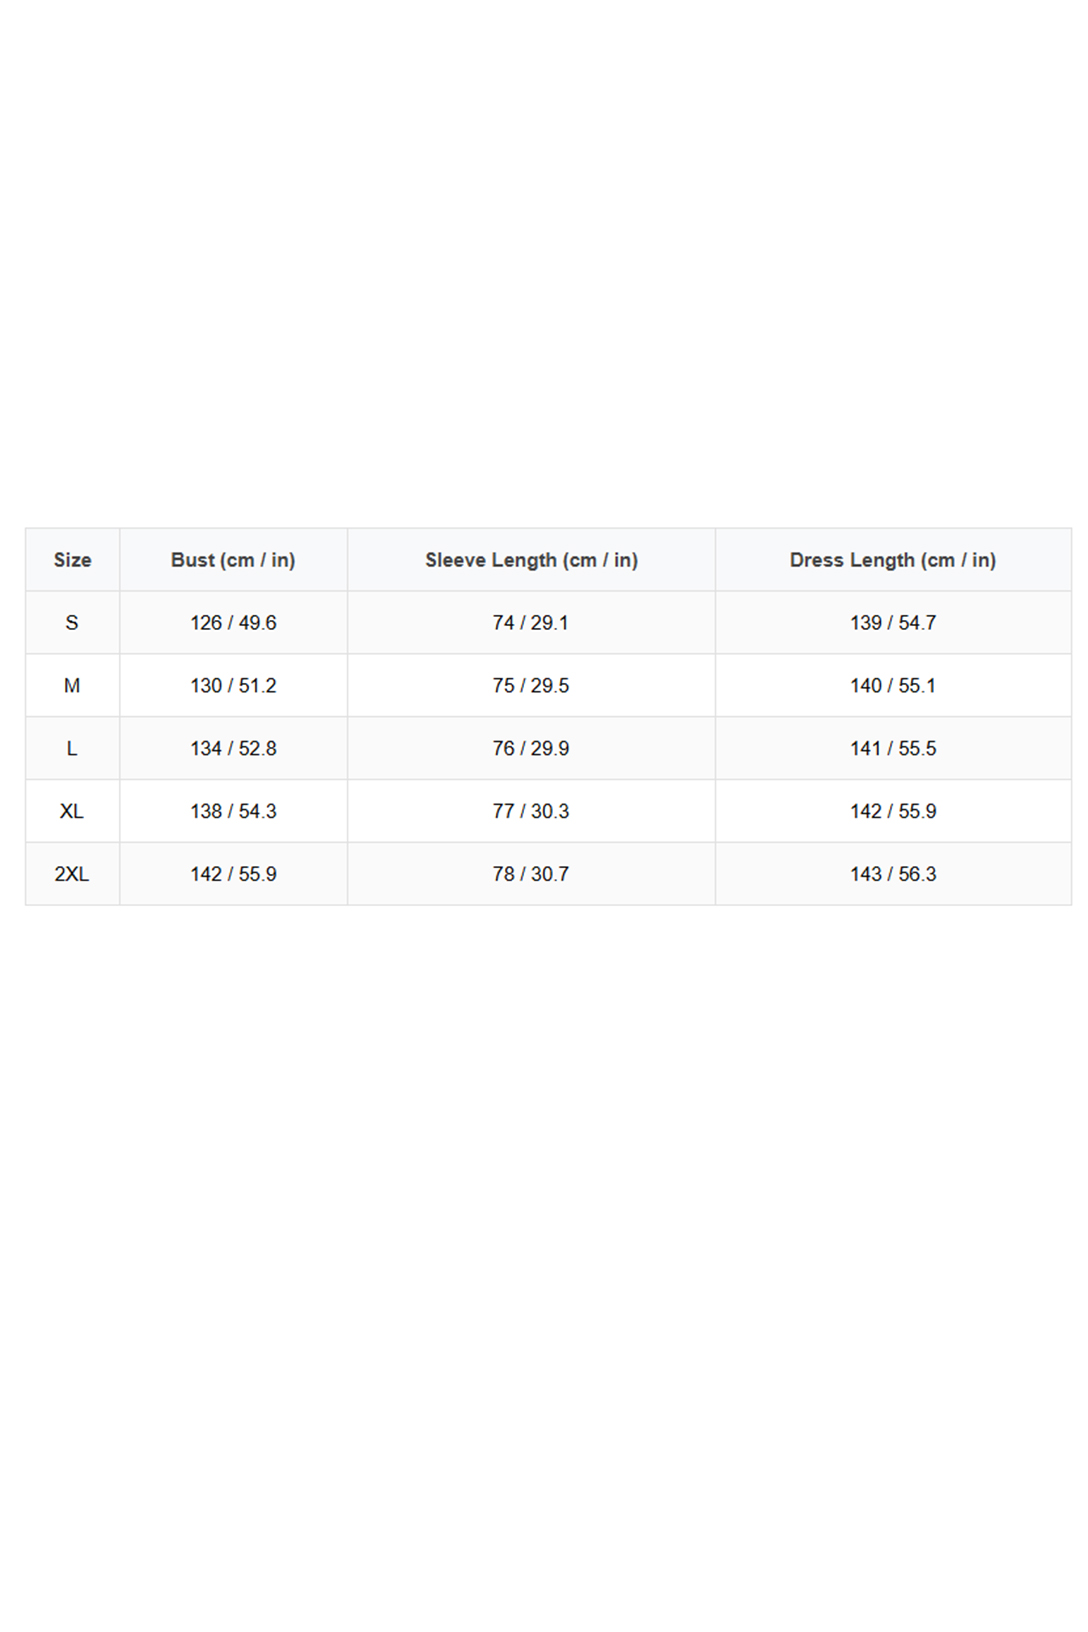Click the 141 / 55.5 dress length cell

click(892, 749)
